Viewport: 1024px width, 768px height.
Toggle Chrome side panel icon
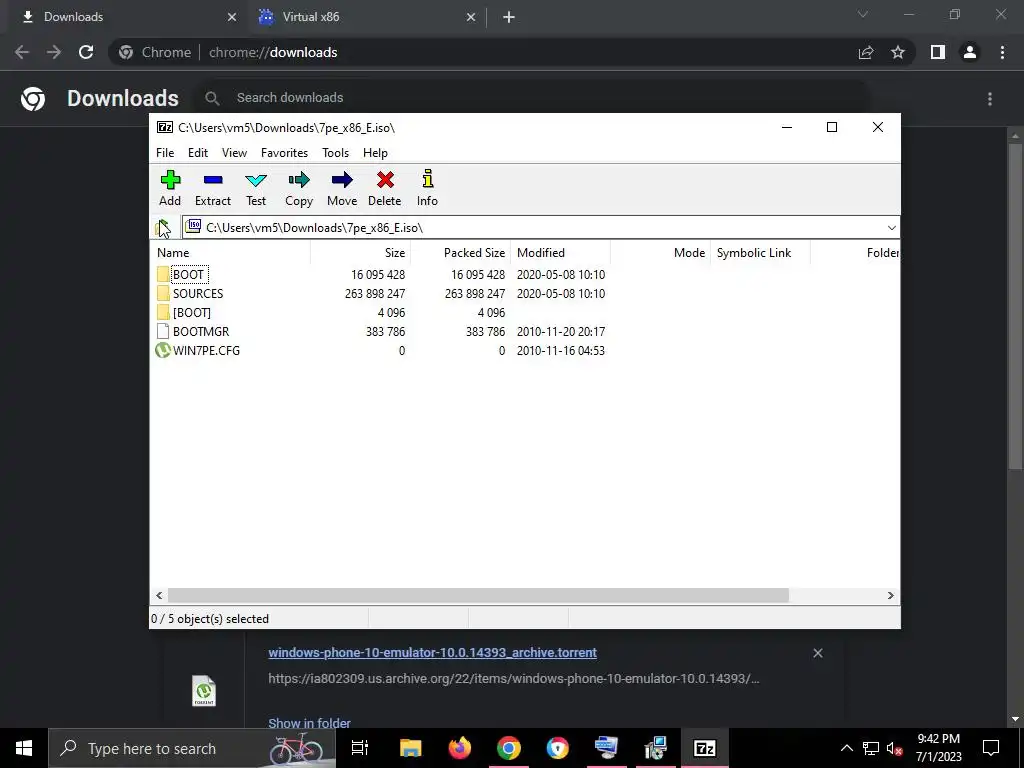coord(938,52)
